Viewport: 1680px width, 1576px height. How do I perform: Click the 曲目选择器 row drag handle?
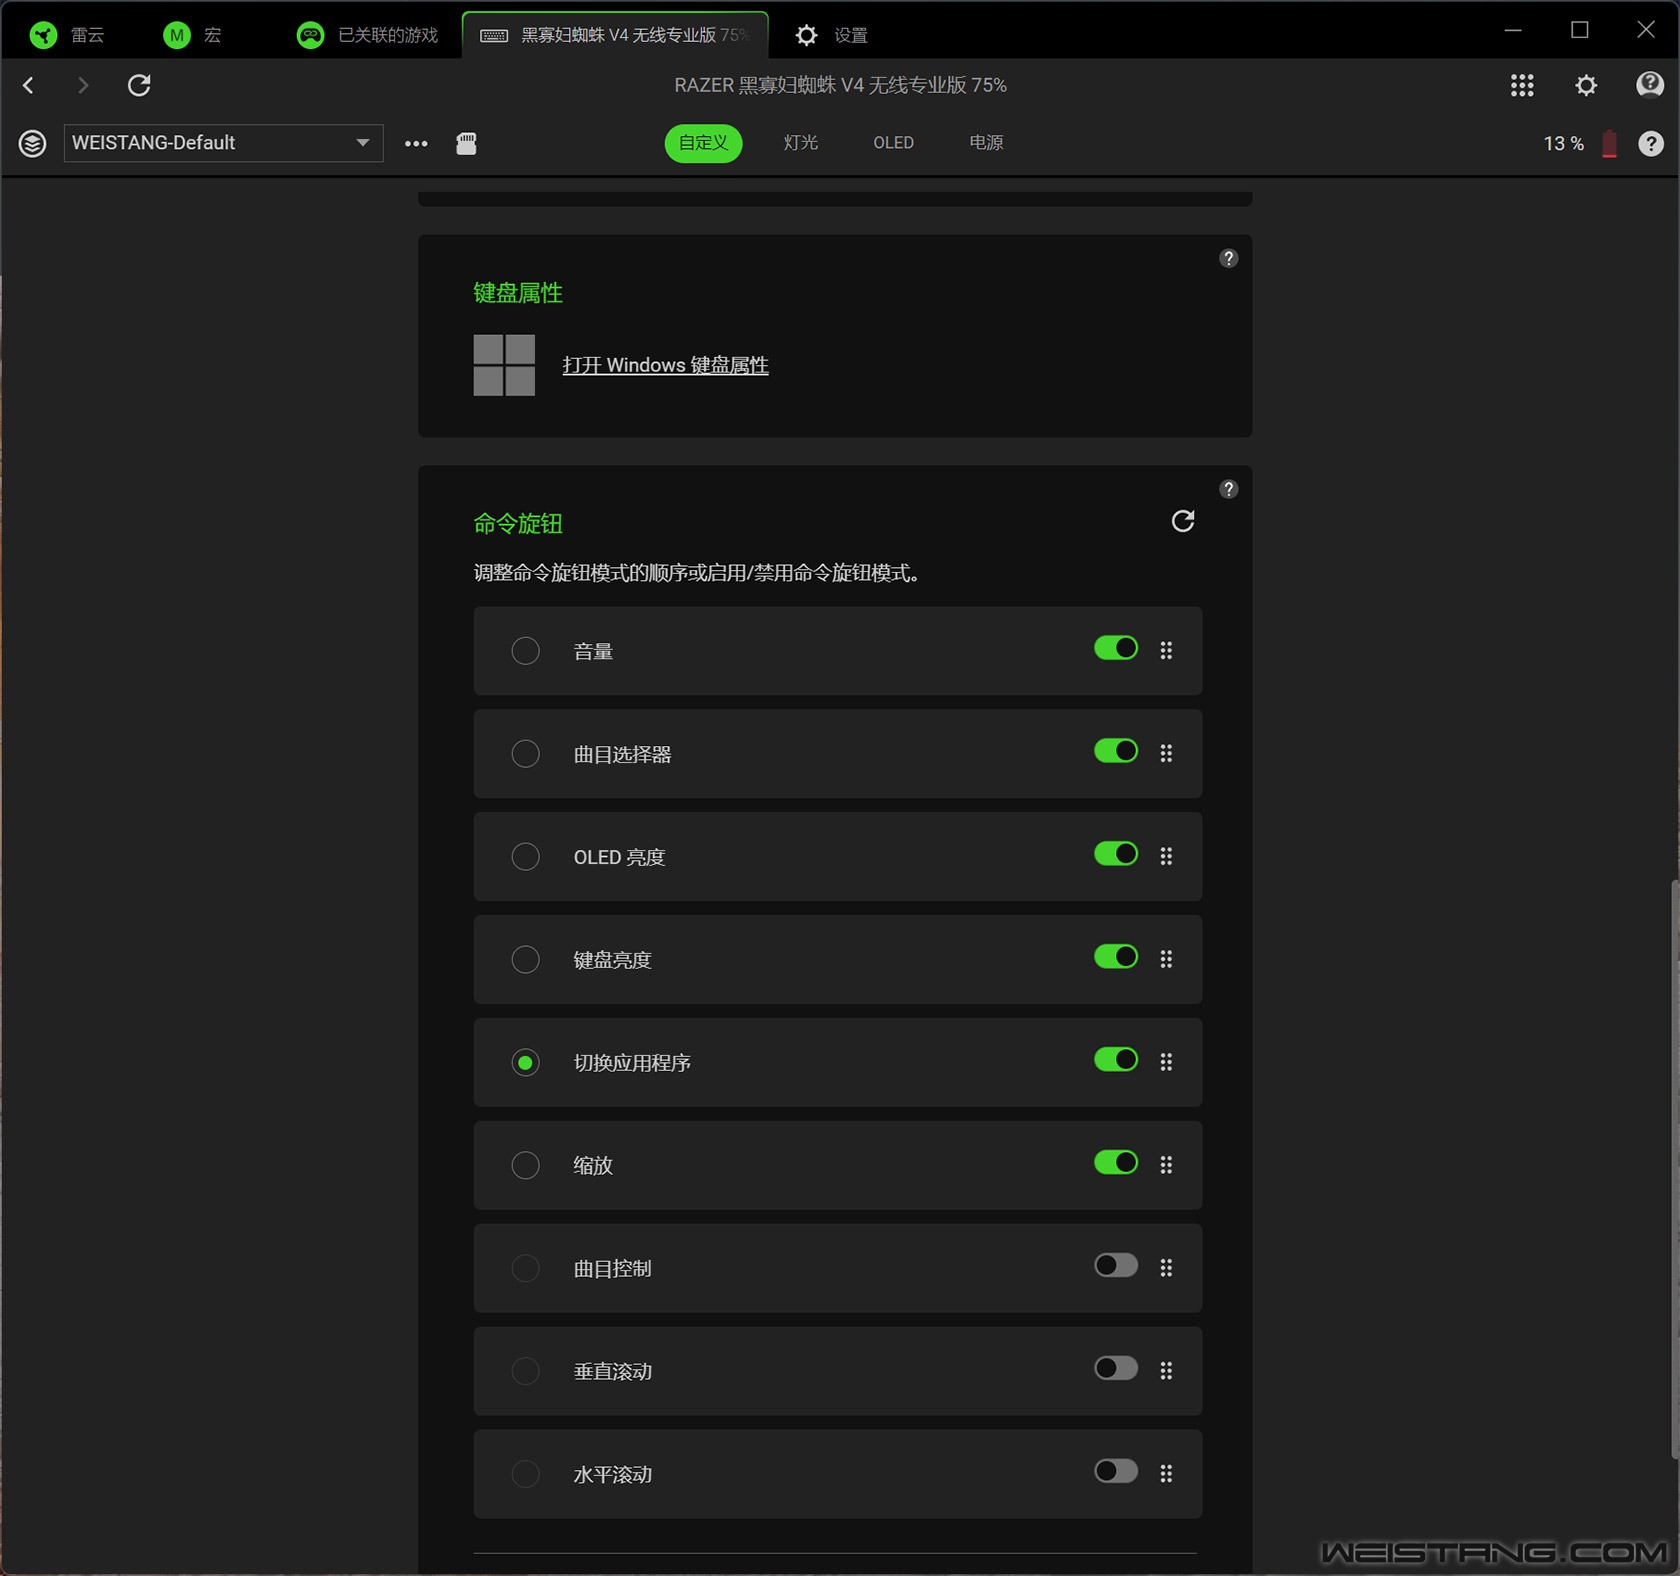coord(1166,753)
